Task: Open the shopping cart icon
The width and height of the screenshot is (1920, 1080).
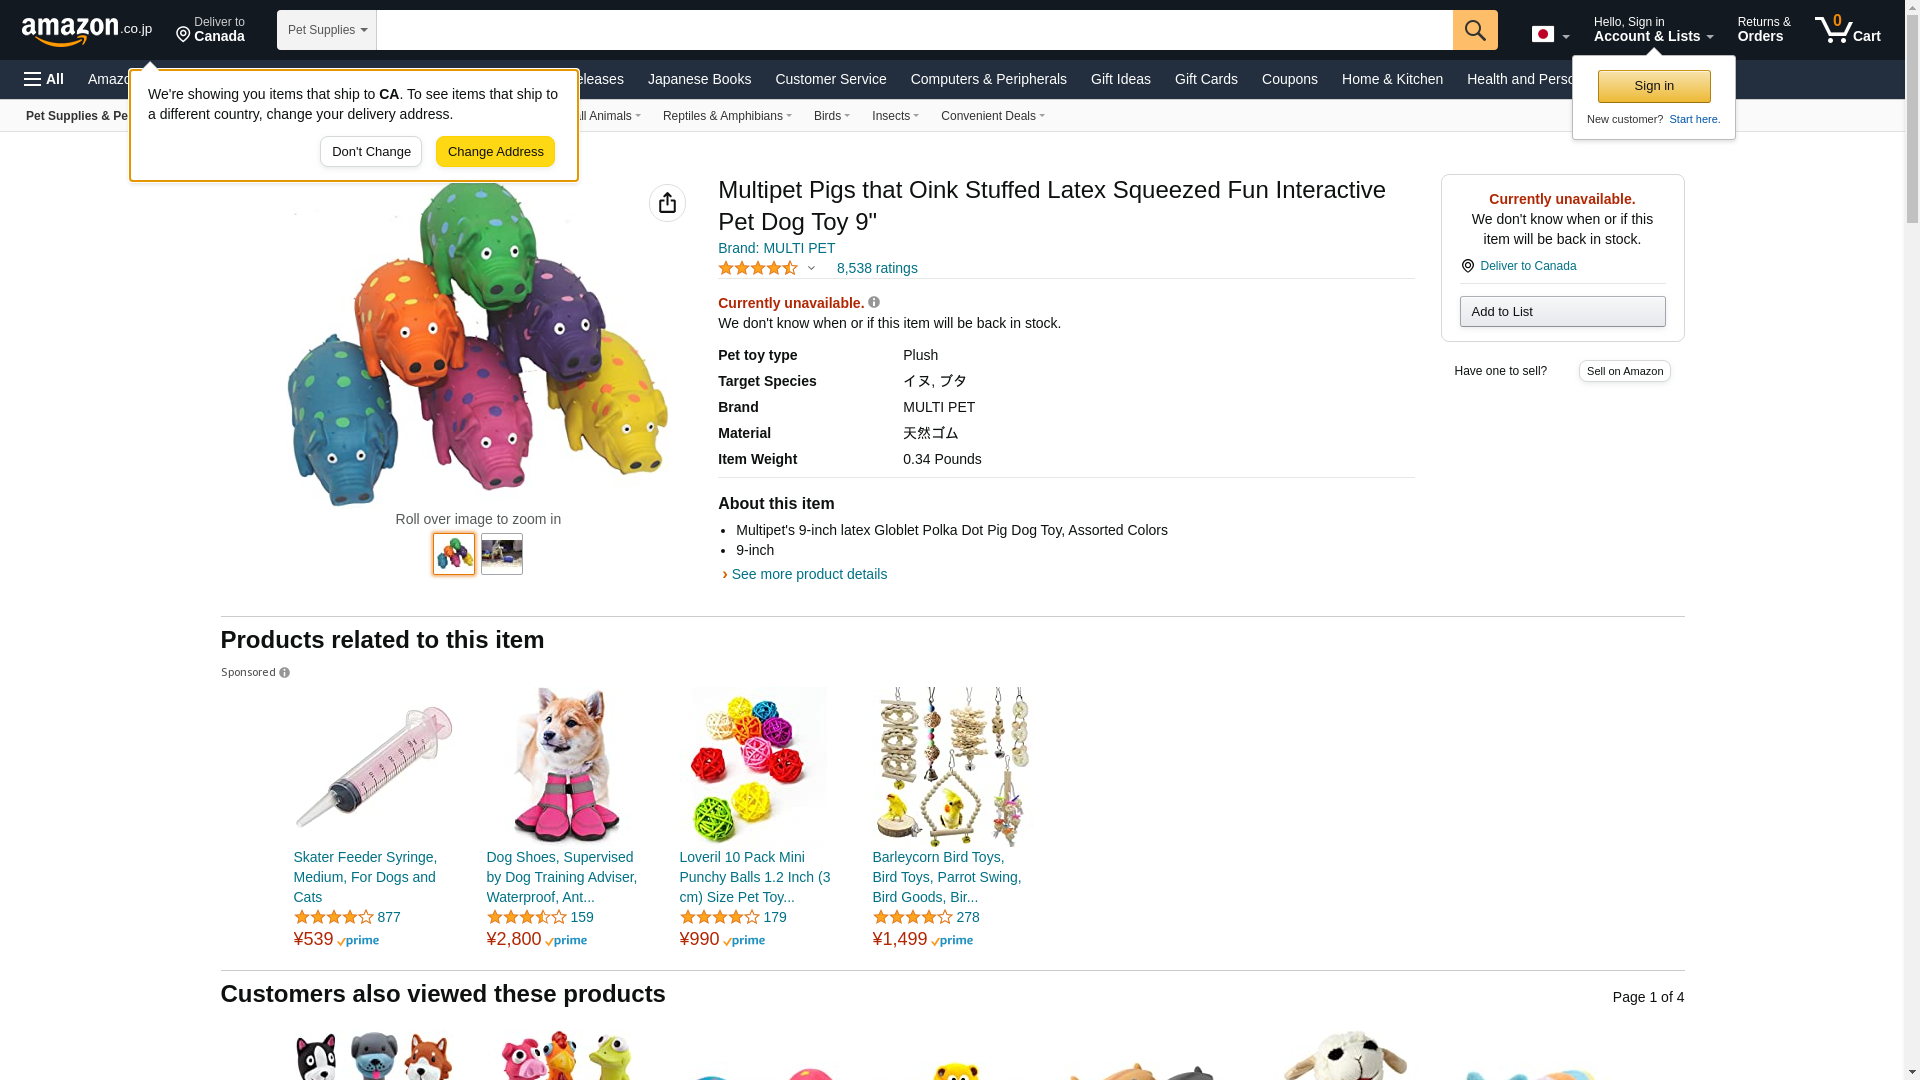Action: [1846, 30]
